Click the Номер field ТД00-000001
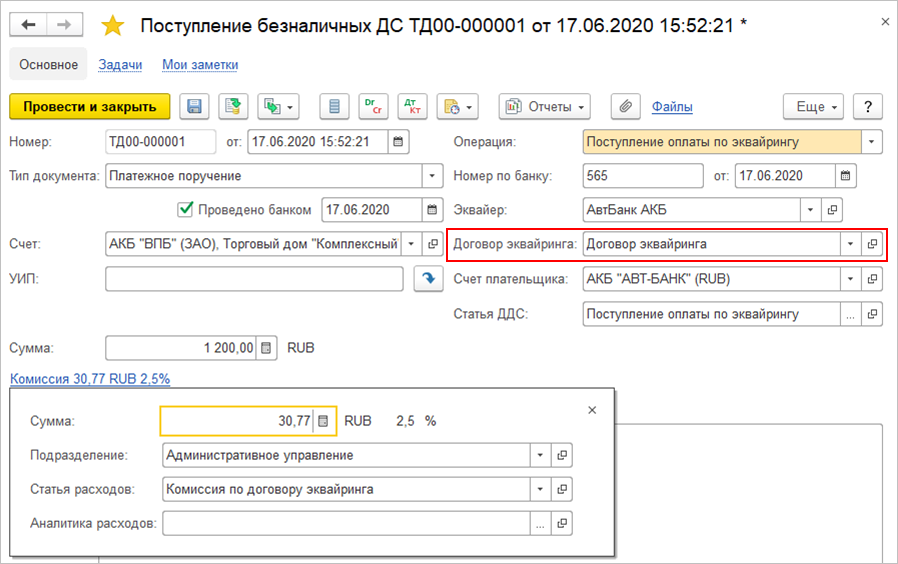Viewport: 898px width, 564px height. (160, 141)
